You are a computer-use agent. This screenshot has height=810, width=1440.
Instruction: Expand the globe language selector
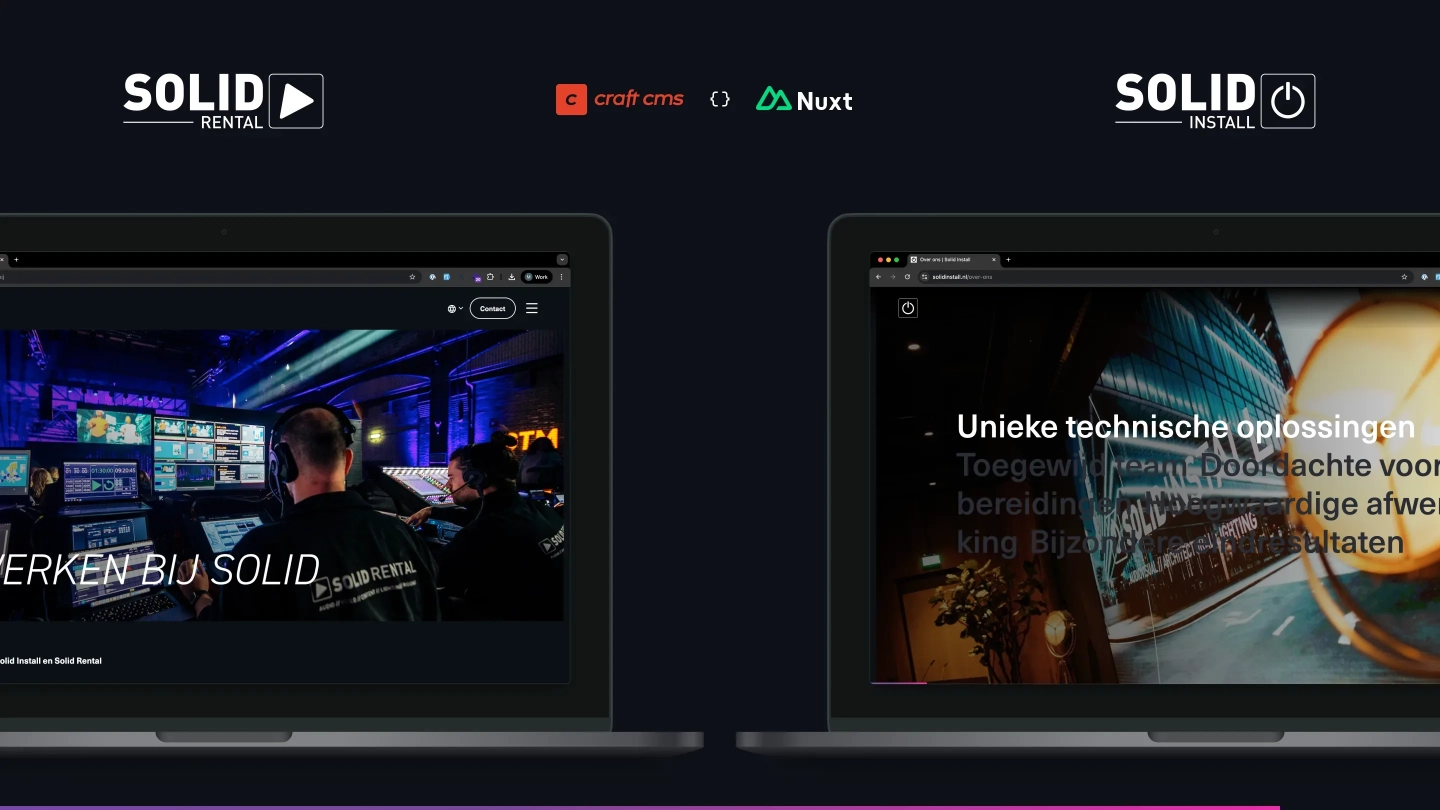(x=455, y=308)
